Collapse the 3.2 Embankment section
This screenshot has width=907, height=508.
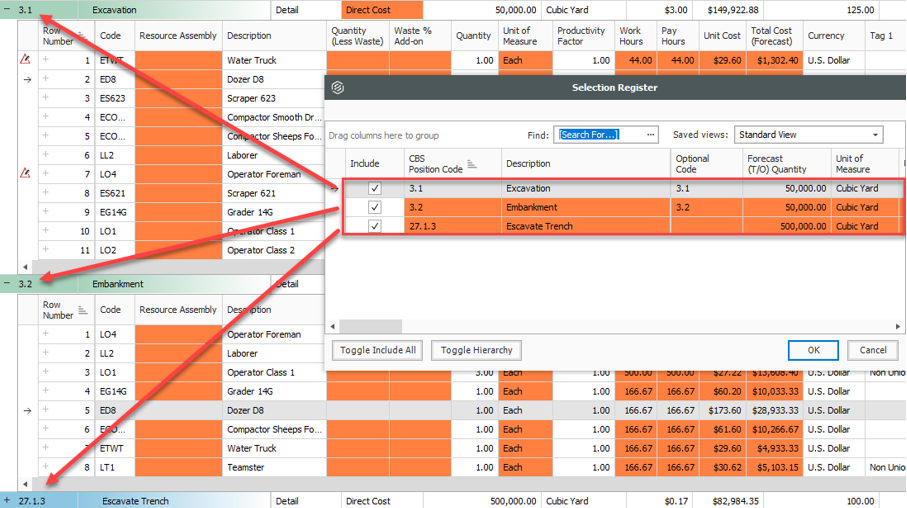8,284
